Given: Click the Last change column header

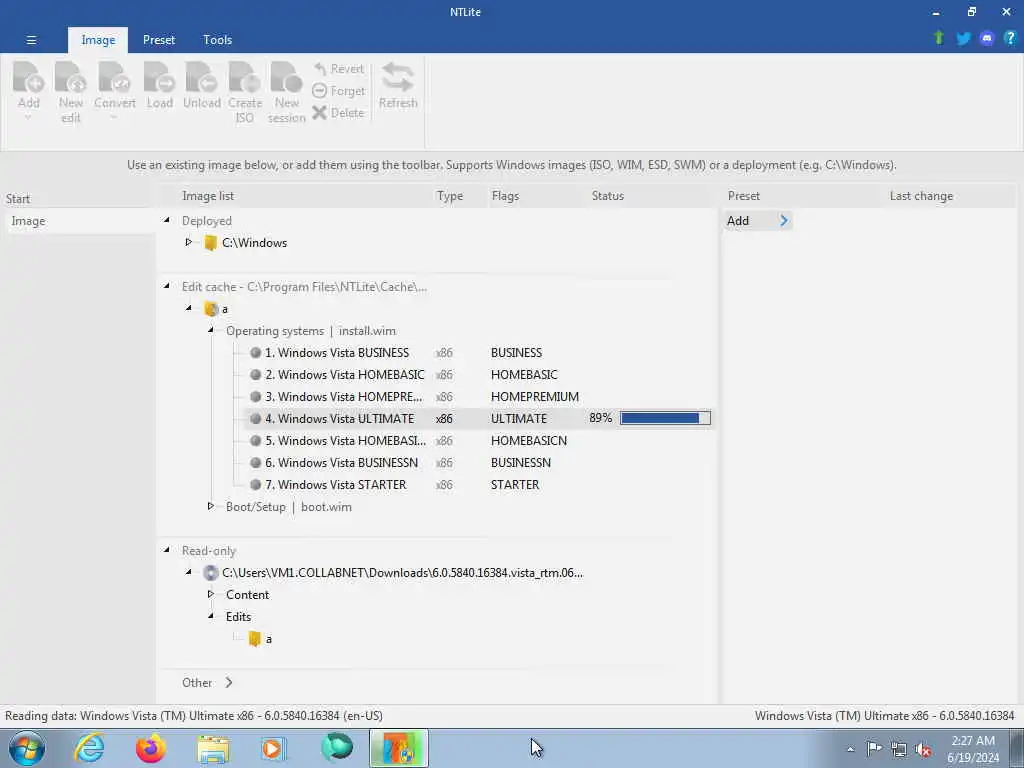Looking at the screenshot, I should [x=921, y=196].
